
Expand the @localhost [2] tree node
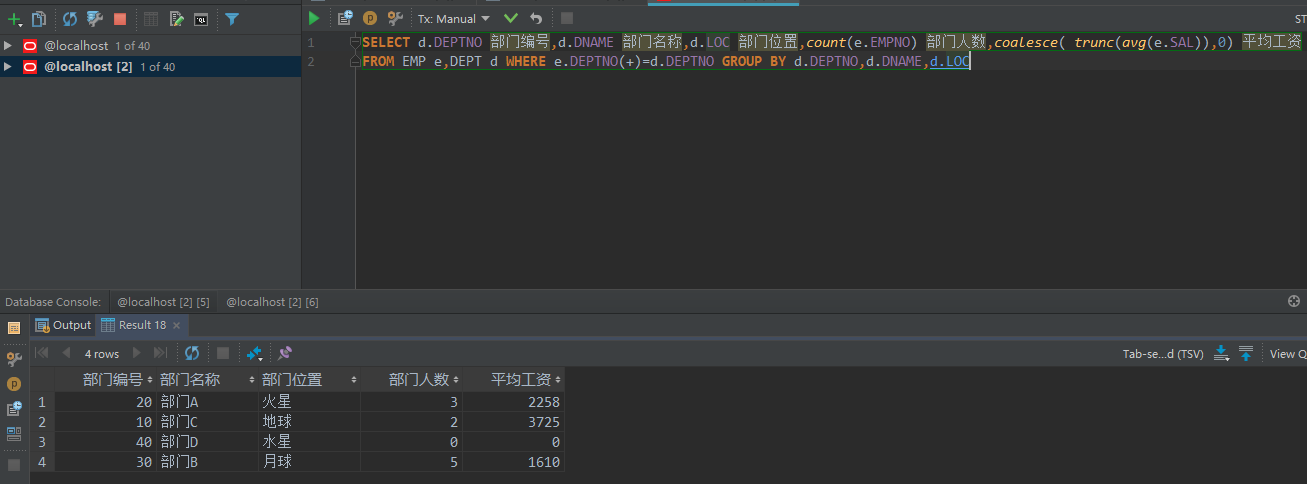pos(8,66)
